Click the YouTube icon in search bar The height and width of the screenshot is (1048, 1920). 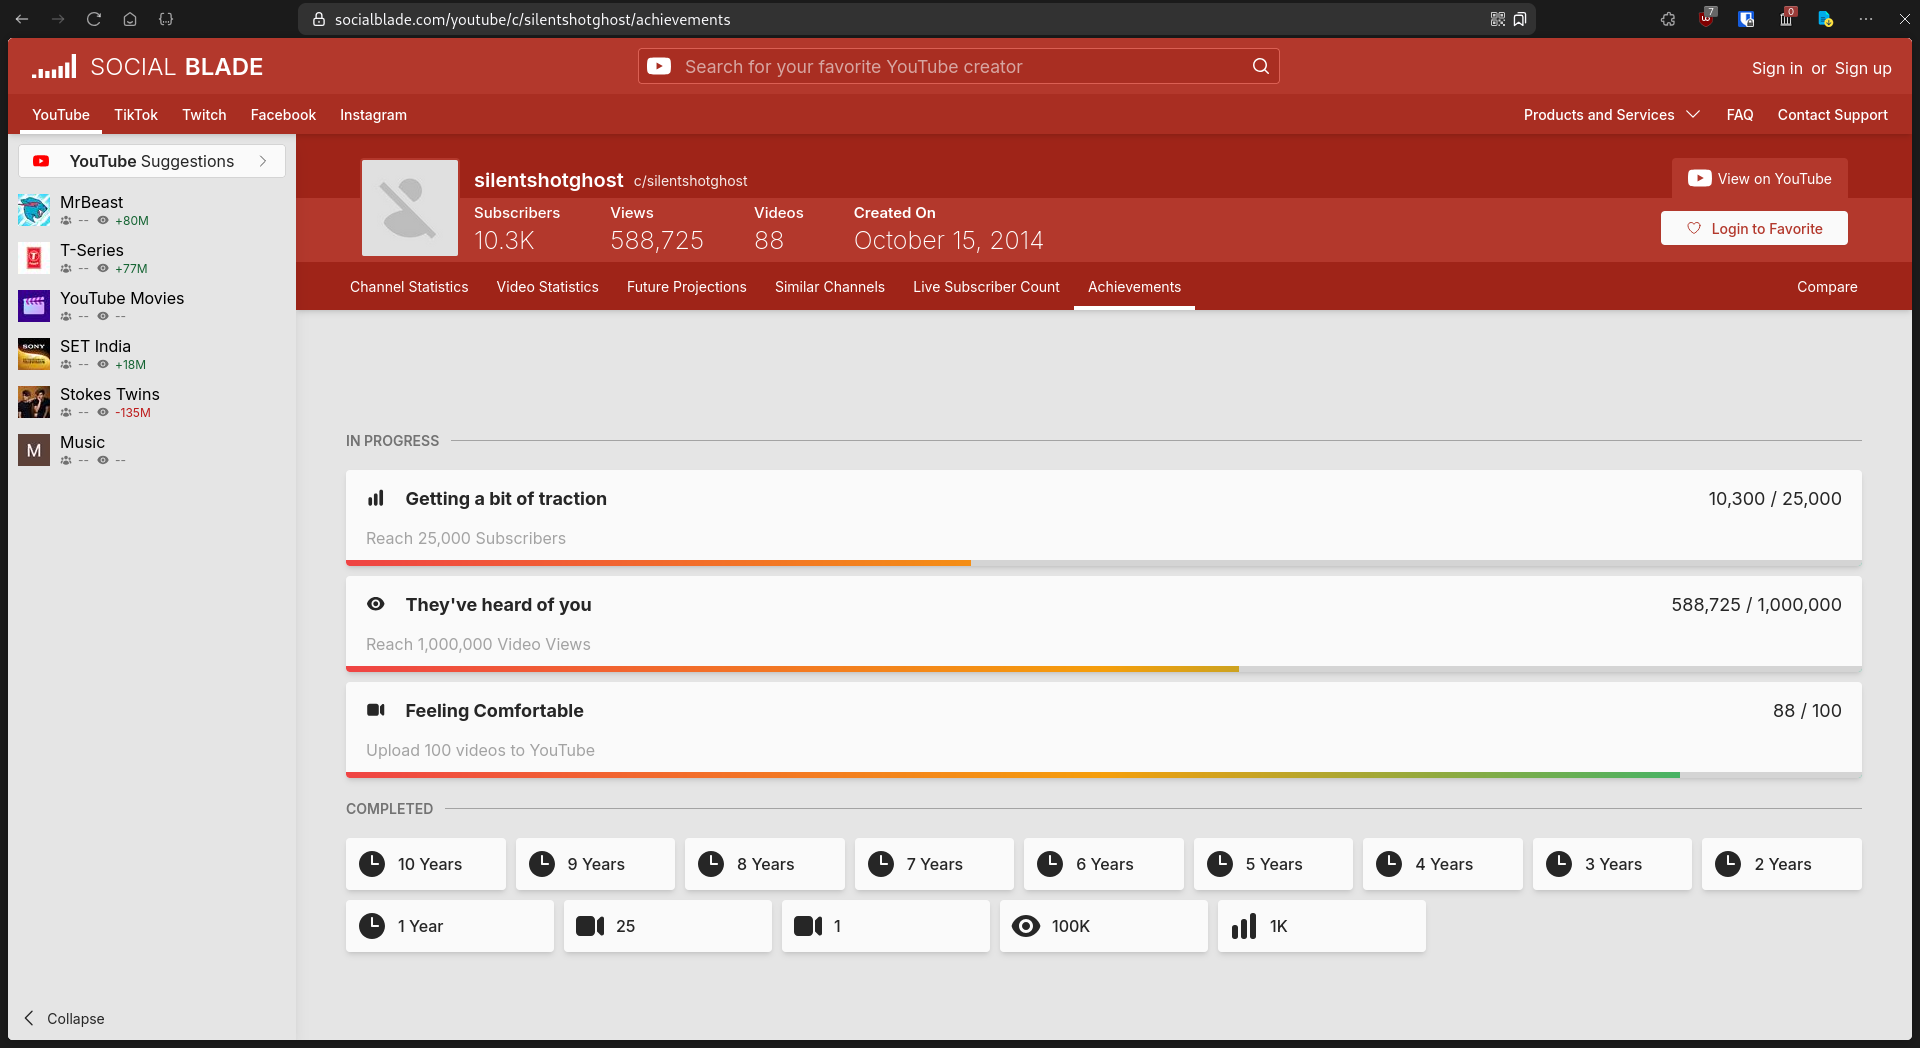click(x=659, y=66)
